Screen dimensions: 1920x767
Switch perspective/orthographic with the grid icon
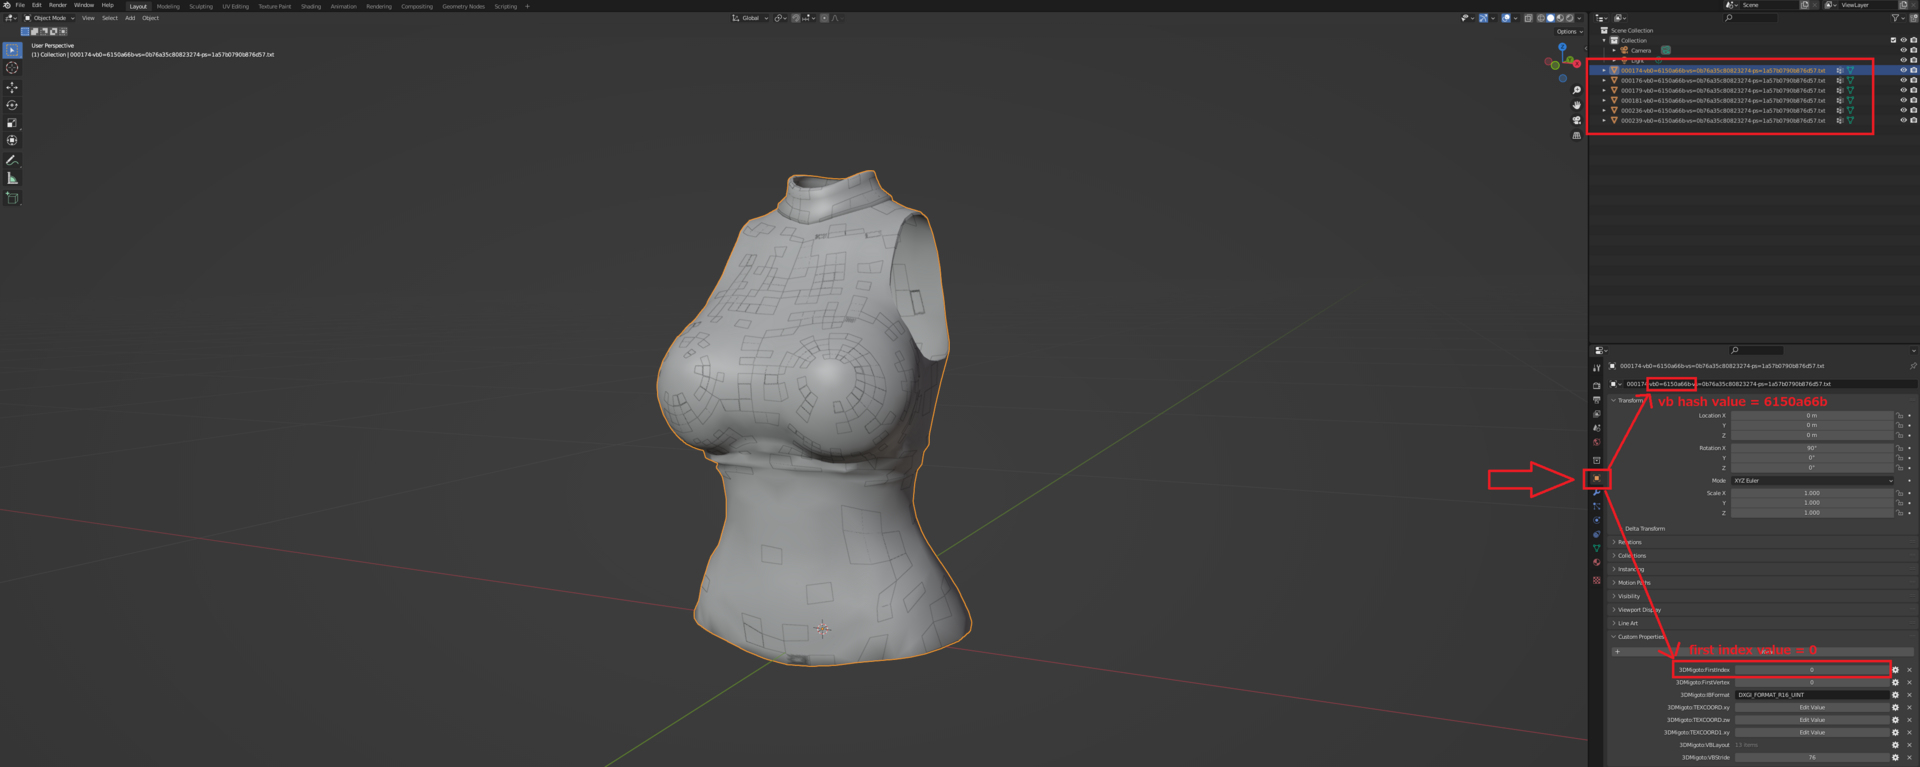(1577, 135)
